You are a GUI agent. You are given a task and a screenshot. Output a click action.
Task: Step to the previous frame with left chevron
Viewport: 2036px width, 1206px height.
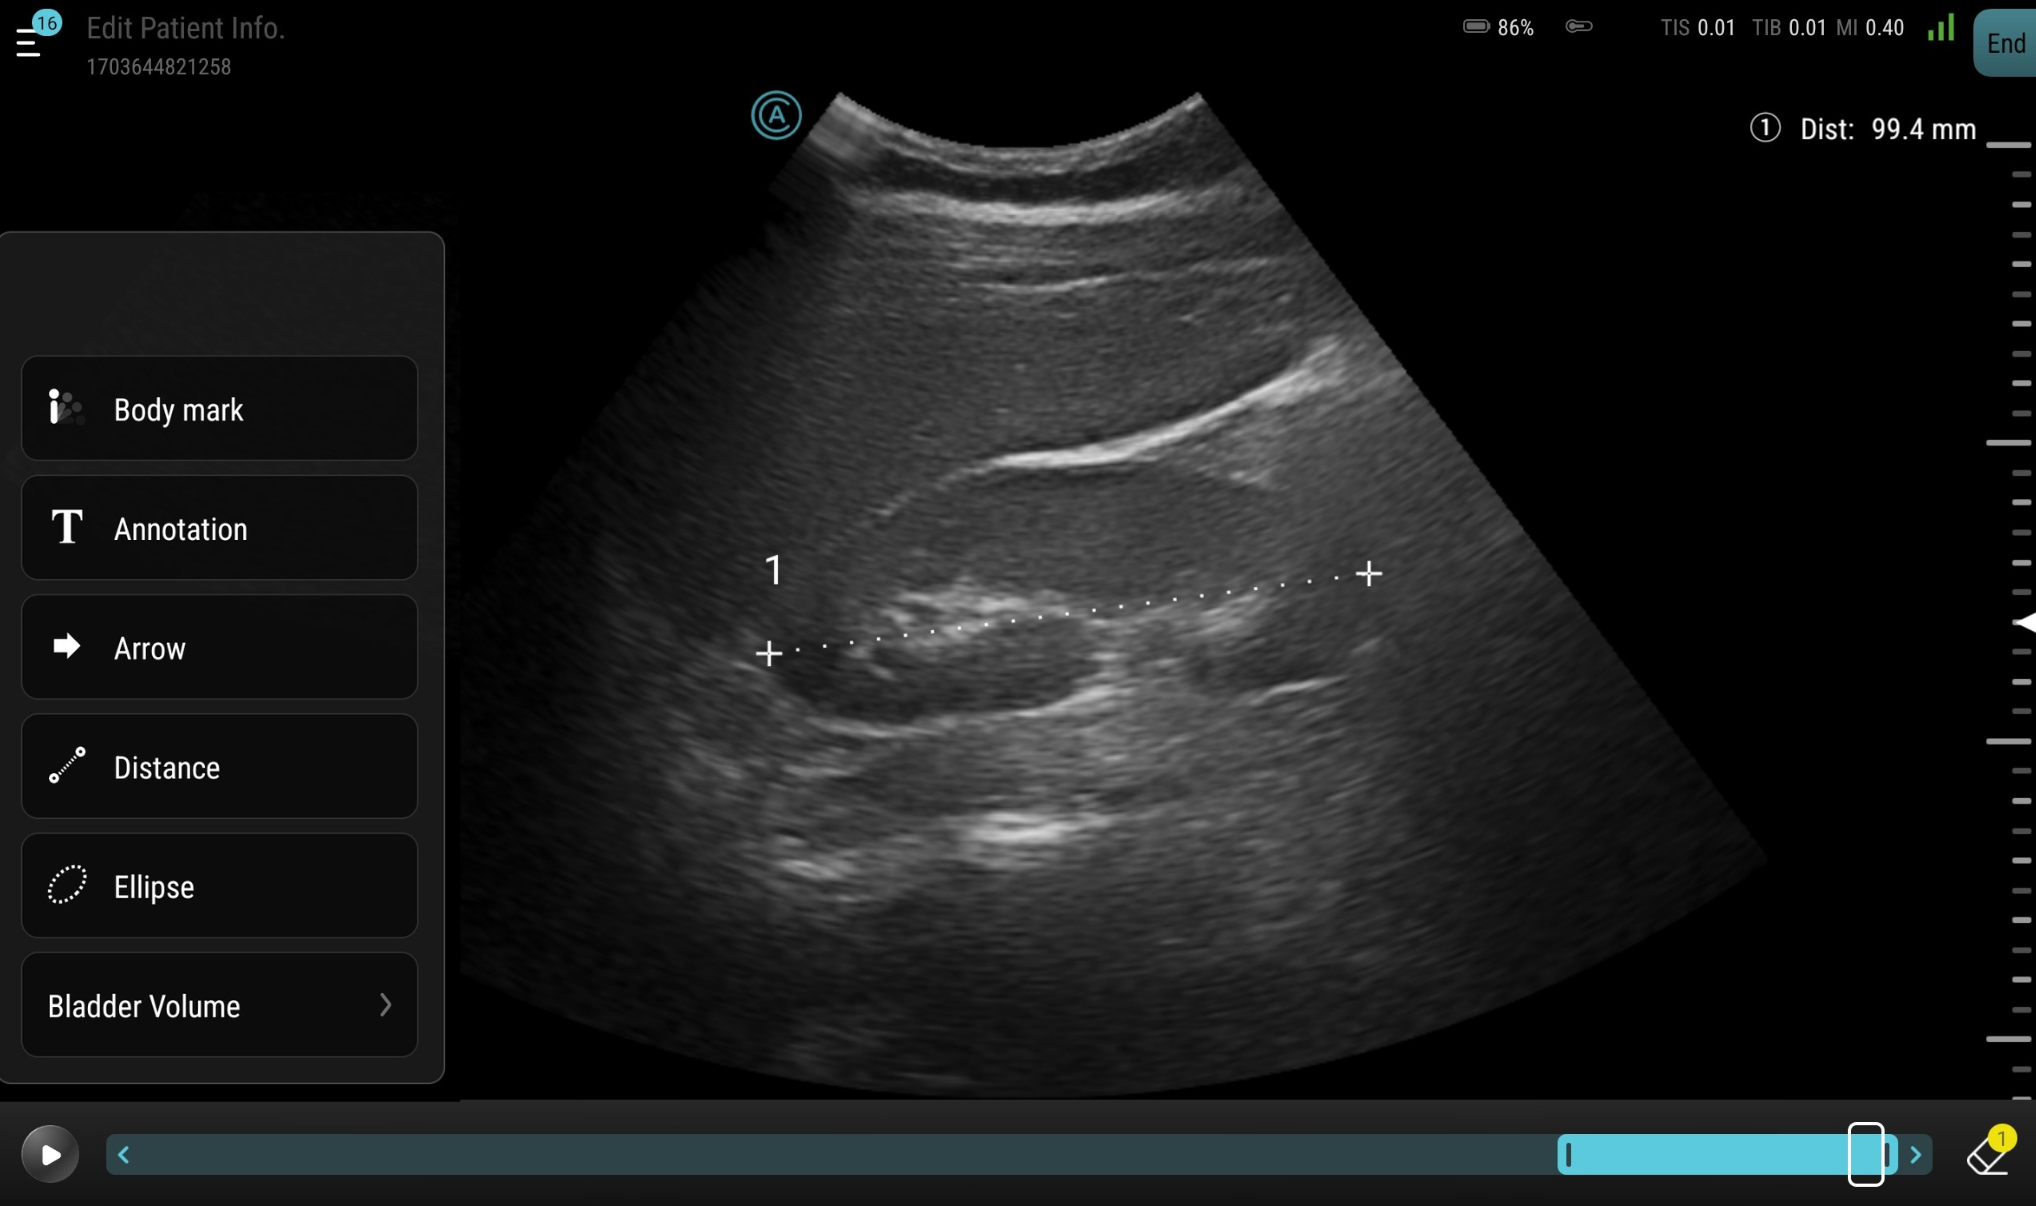(x=124, y=1155)
